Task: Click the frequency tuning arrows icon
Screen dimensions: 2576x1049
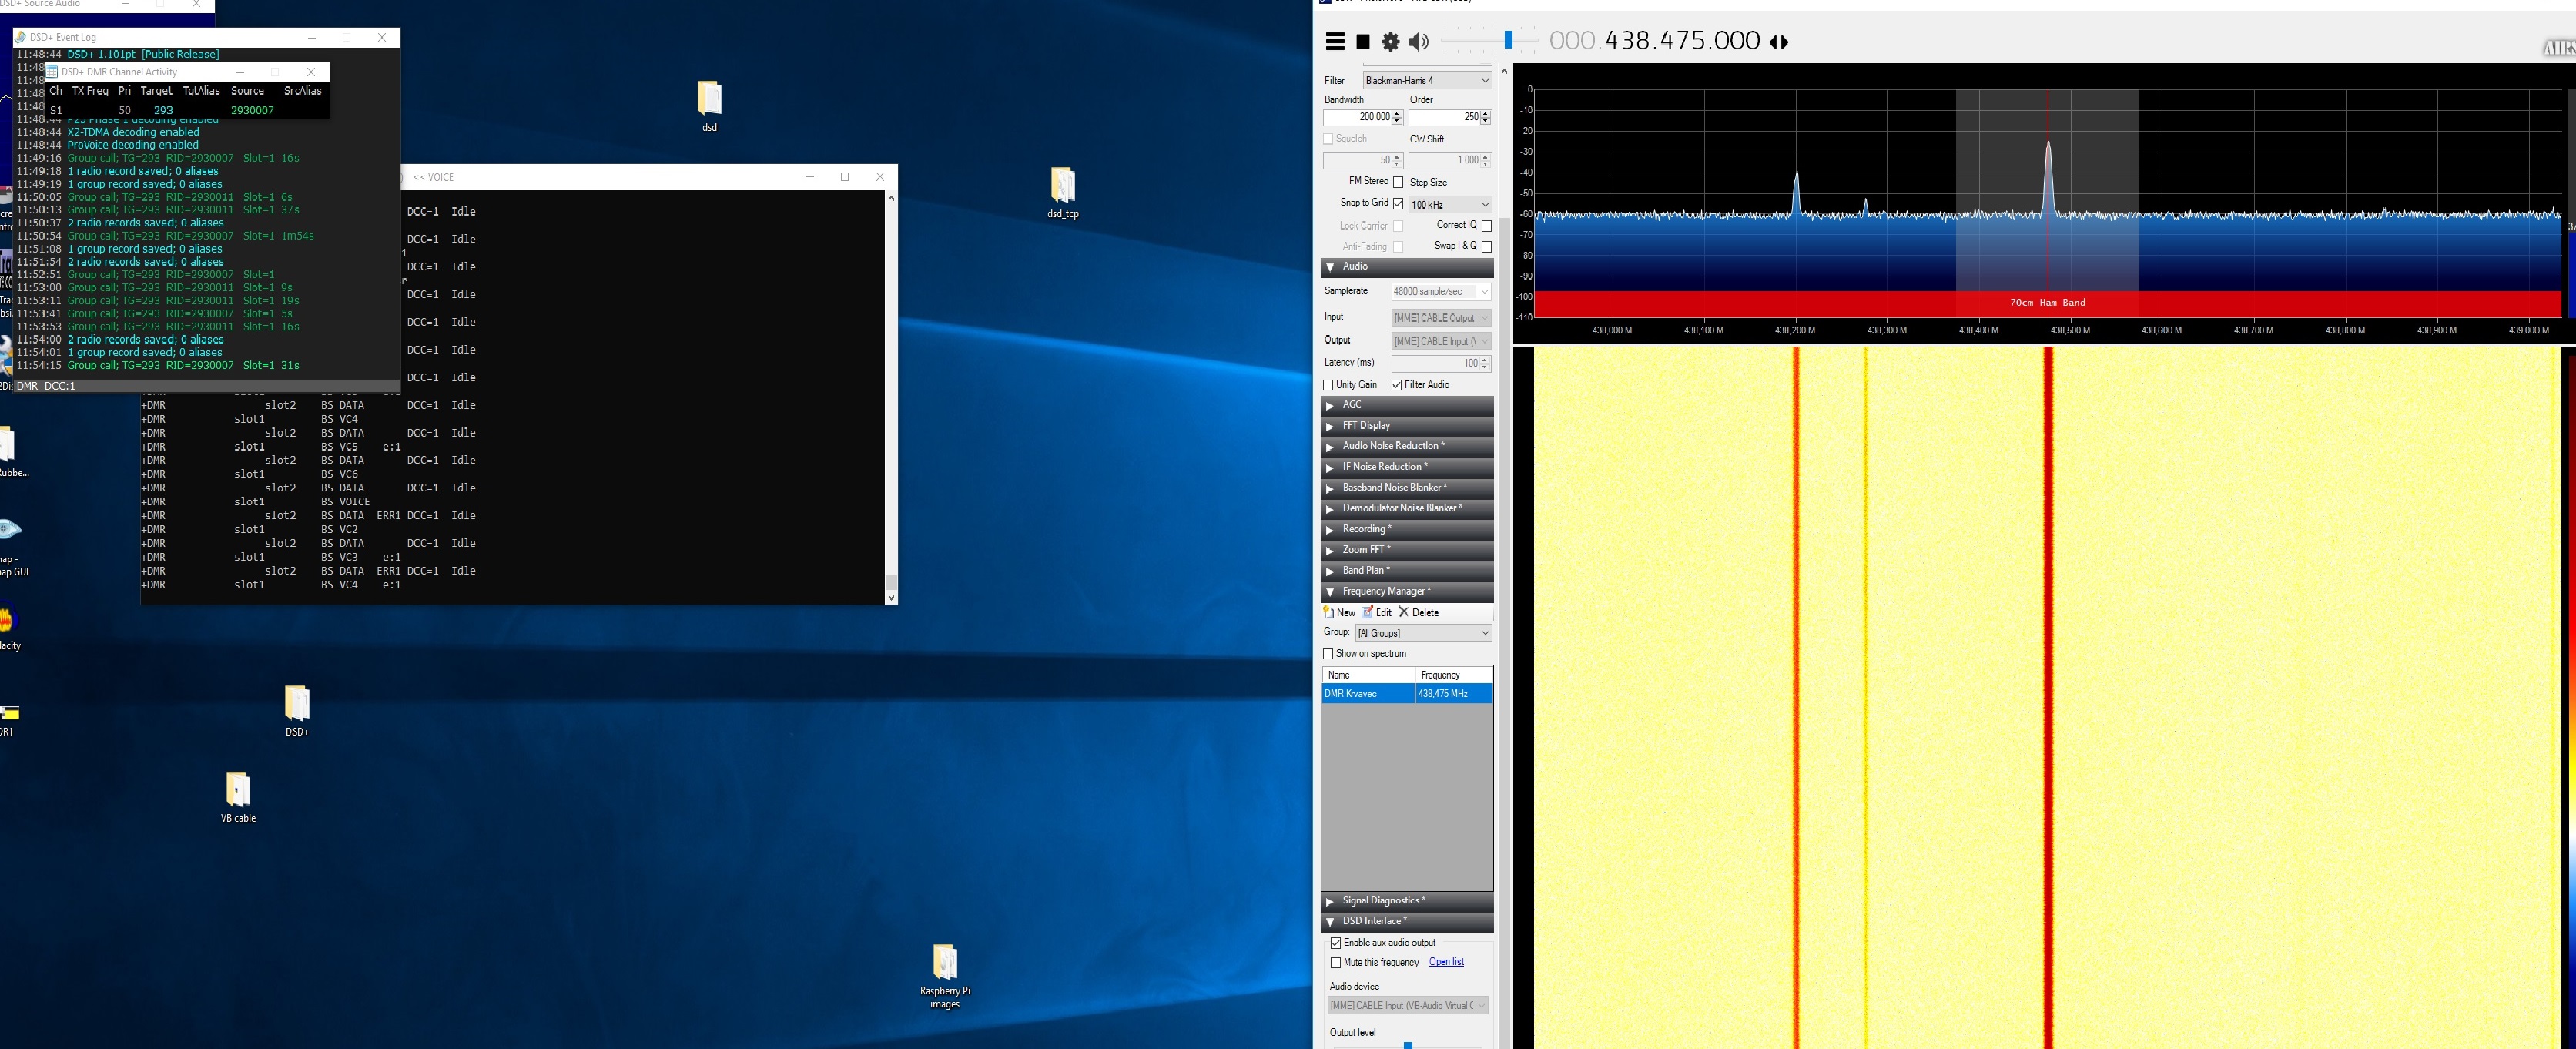Action: [x=1778, y=42]
